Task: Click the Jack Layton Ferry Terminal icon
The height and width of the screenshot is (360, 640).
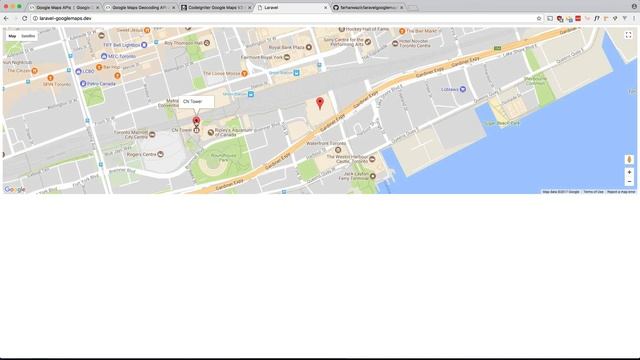Action: [x=373, y=176]
